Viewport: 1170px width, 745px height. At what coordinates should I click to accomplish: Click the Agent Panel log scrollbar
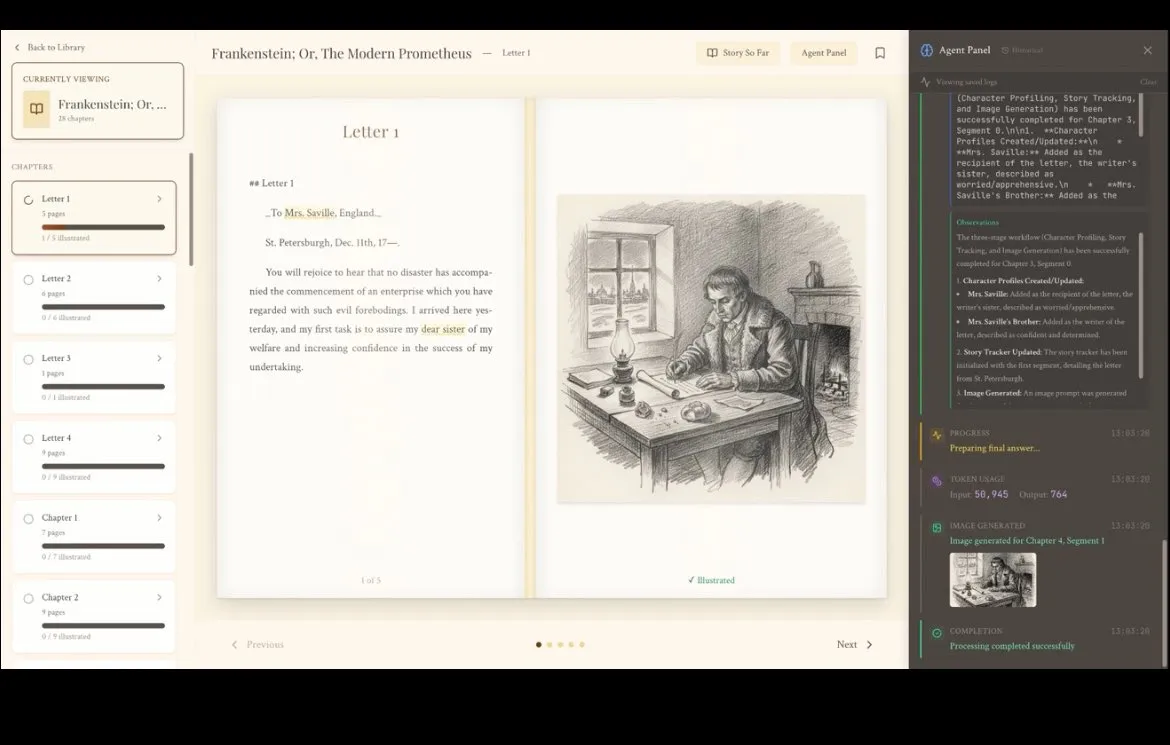click(x=1164, y=603)
